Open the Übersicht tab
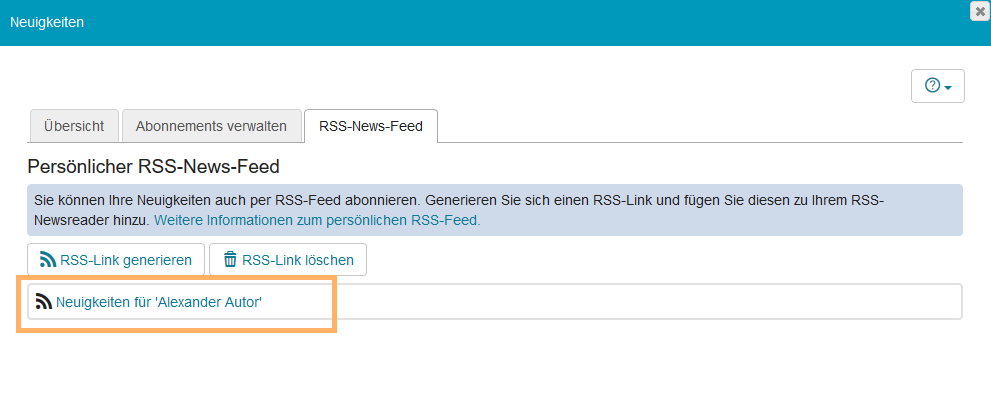991x394 pixels. coord(74,126)
